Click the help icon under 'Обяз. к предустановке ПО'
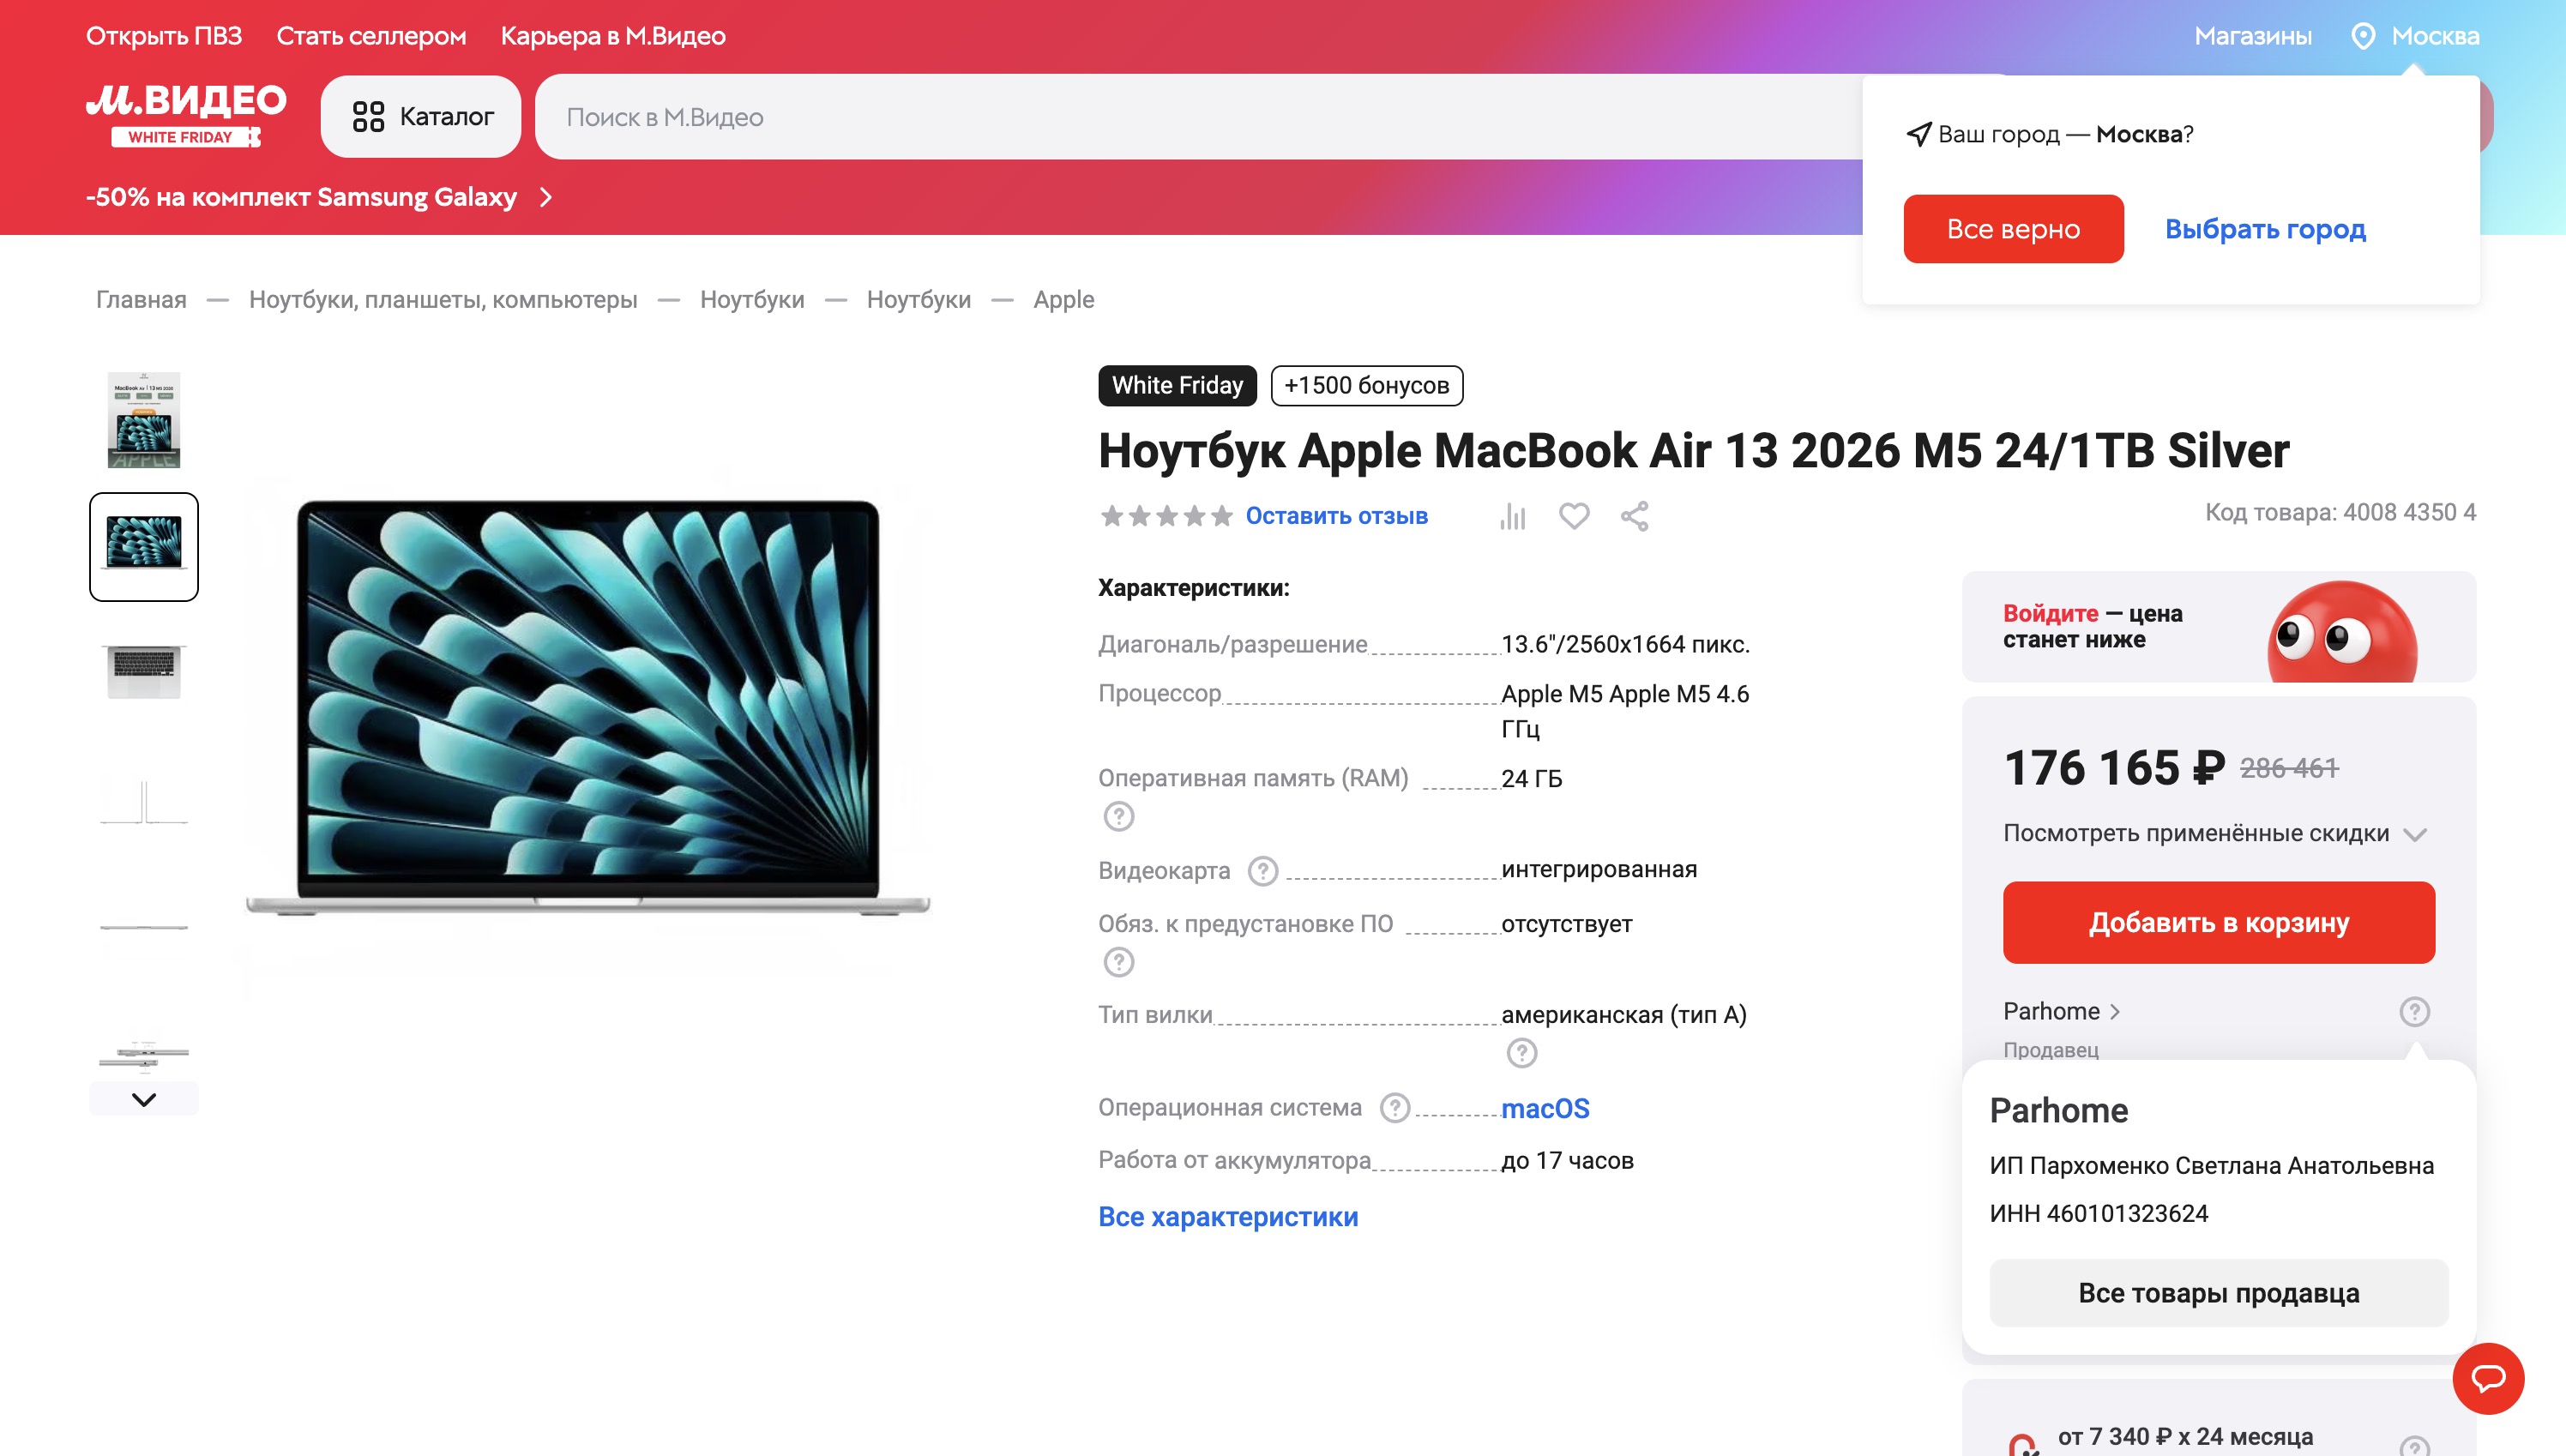Viewport: 2566px width, 1456px height. [x=1119, y=962]
